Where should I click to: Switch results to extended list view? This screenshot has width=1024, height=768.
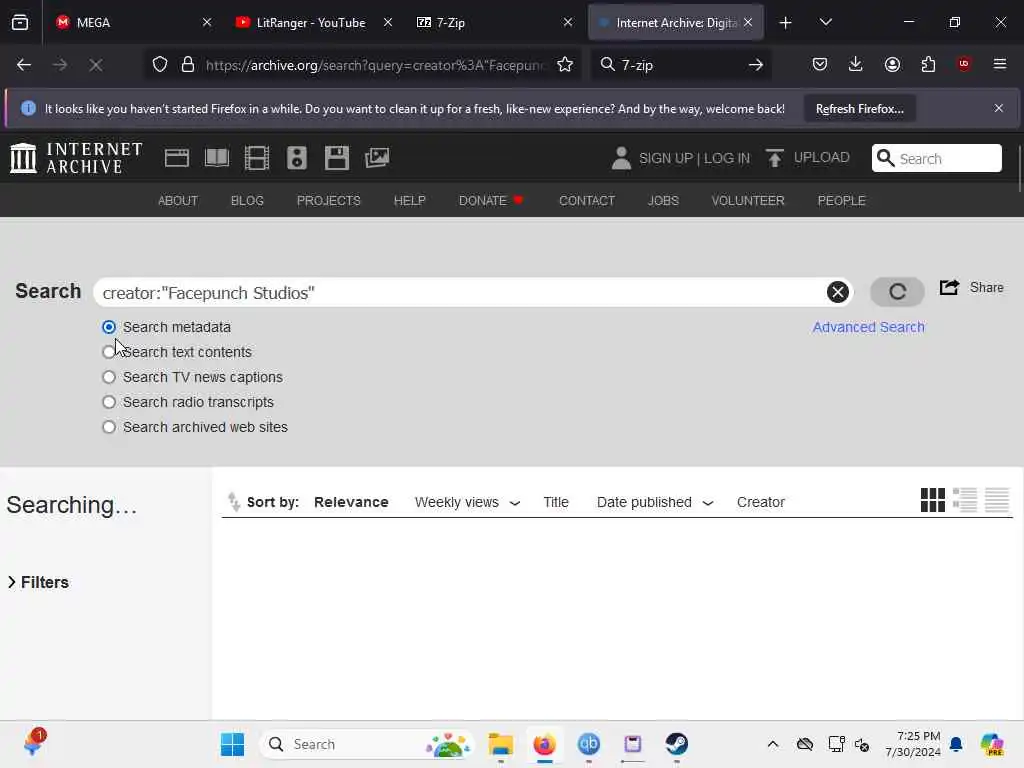point(965,500)
